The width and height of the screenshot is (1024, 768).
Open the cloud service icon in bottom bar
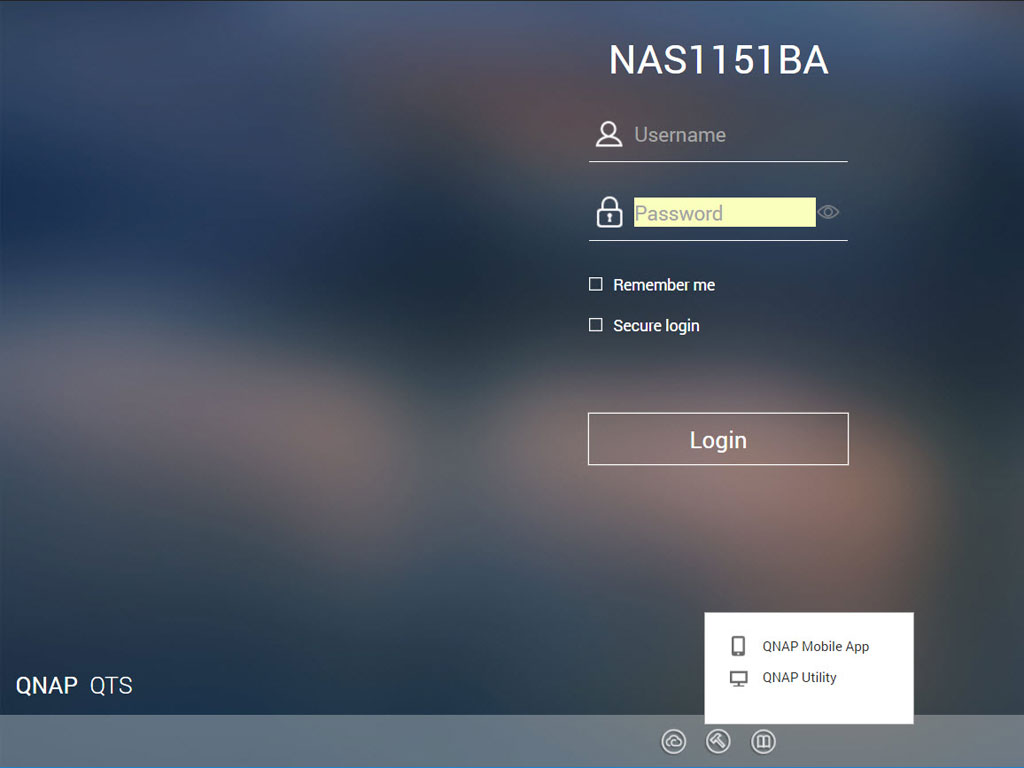point(673,741)
